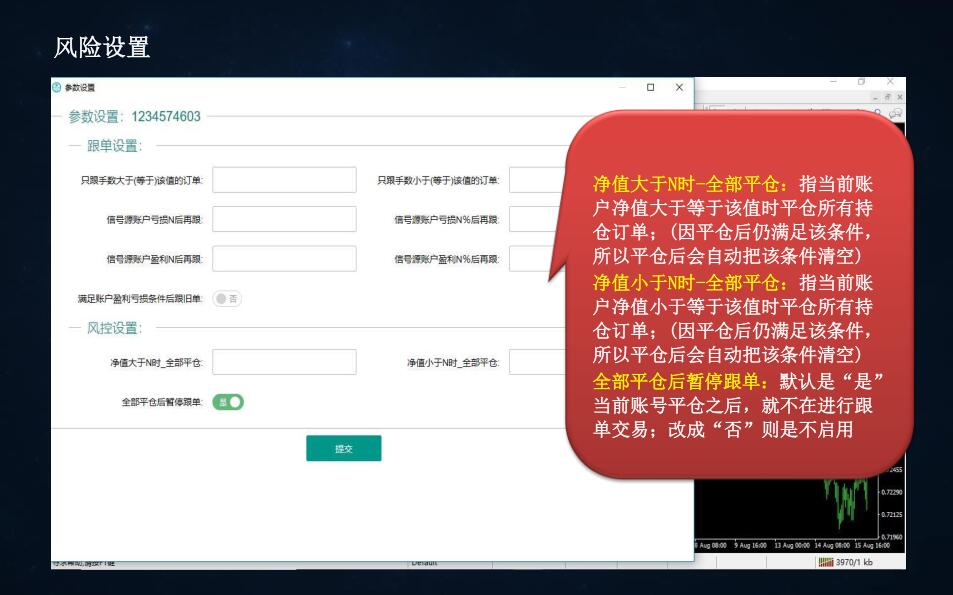Click the chat bubble icon in terminal toolbar
The image size is (953, 595).
[896, 114]
